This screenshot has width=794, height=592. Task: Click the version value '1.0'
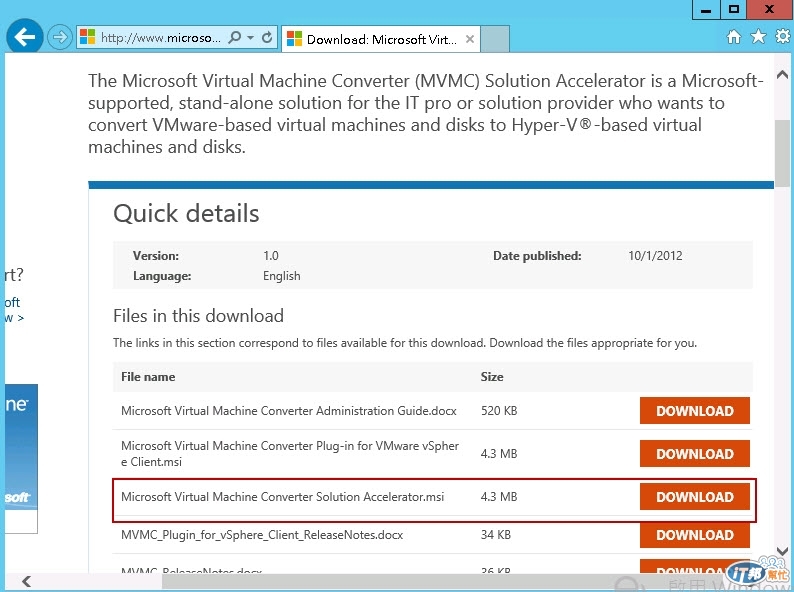pyautogui.click(x=271, y=256)
